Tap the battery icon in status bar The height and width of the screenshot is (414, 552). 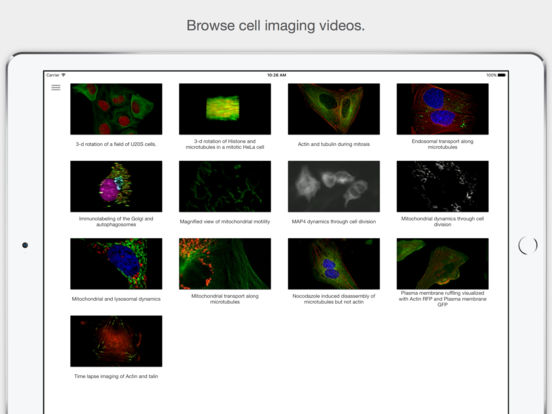502,75
